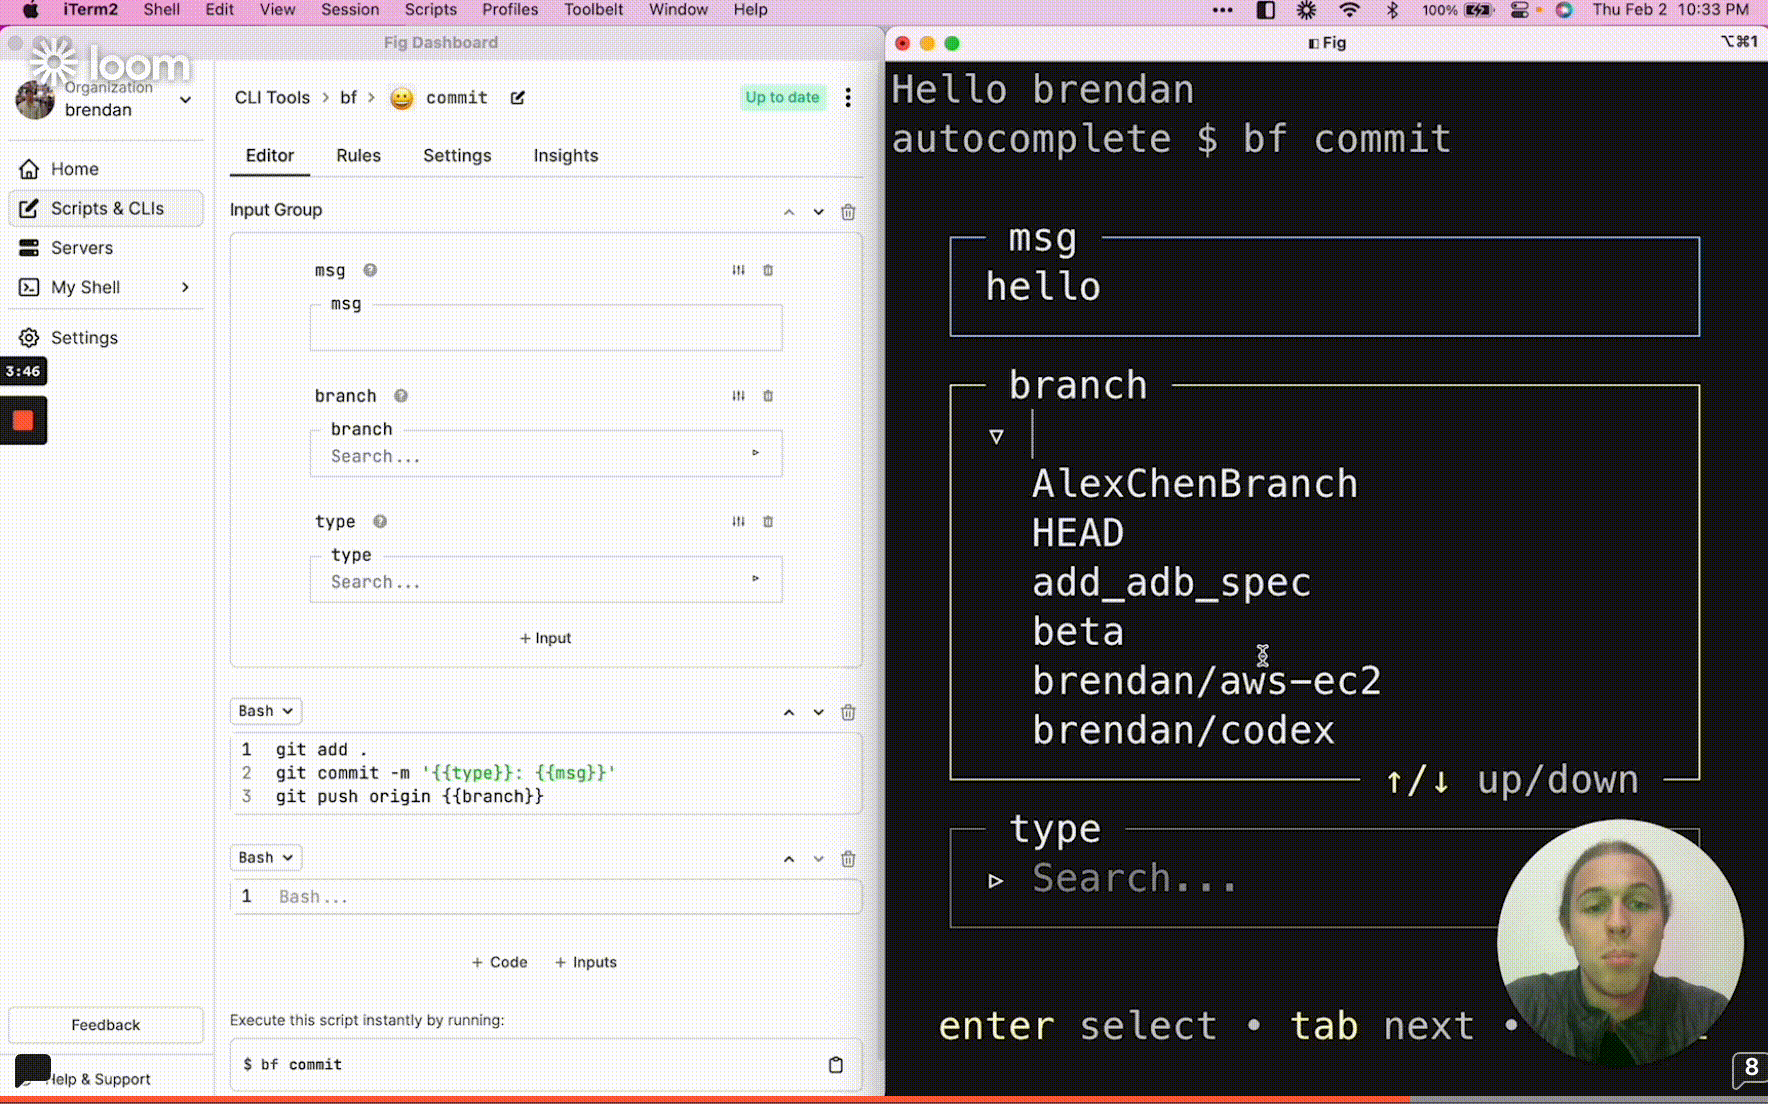This screenshot has height=1104, width=1768.
Task: Move first Bash block down
Action: tap(818, 712)
